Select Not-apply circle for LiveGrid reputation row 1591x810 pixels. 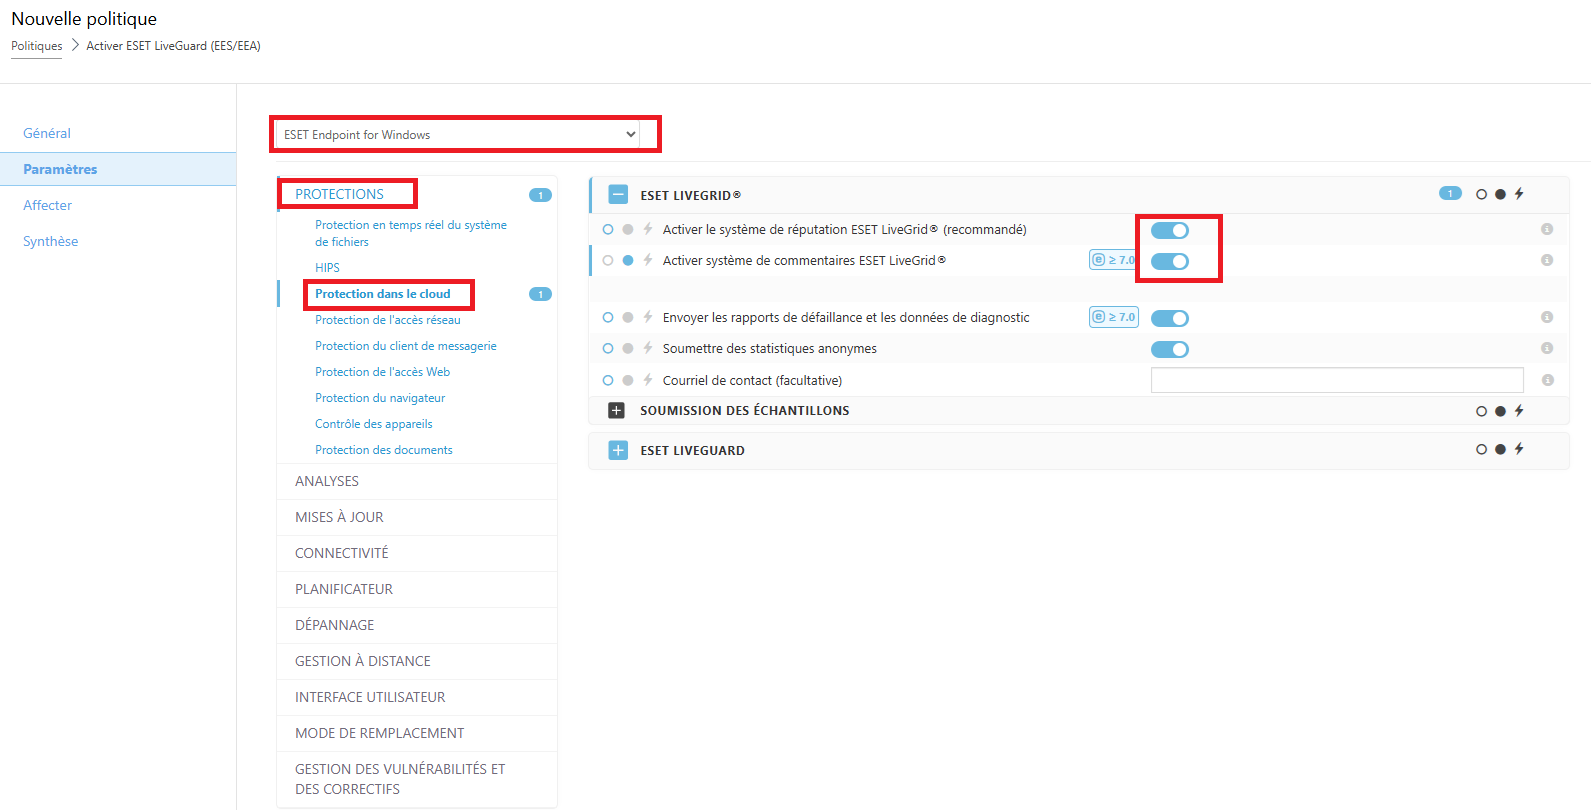(x=608, y=229)
